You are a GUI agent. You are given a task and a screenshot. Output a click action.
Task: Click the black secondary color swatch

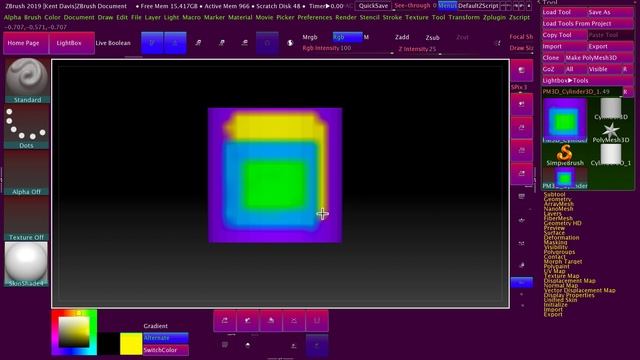click(109, 344)
